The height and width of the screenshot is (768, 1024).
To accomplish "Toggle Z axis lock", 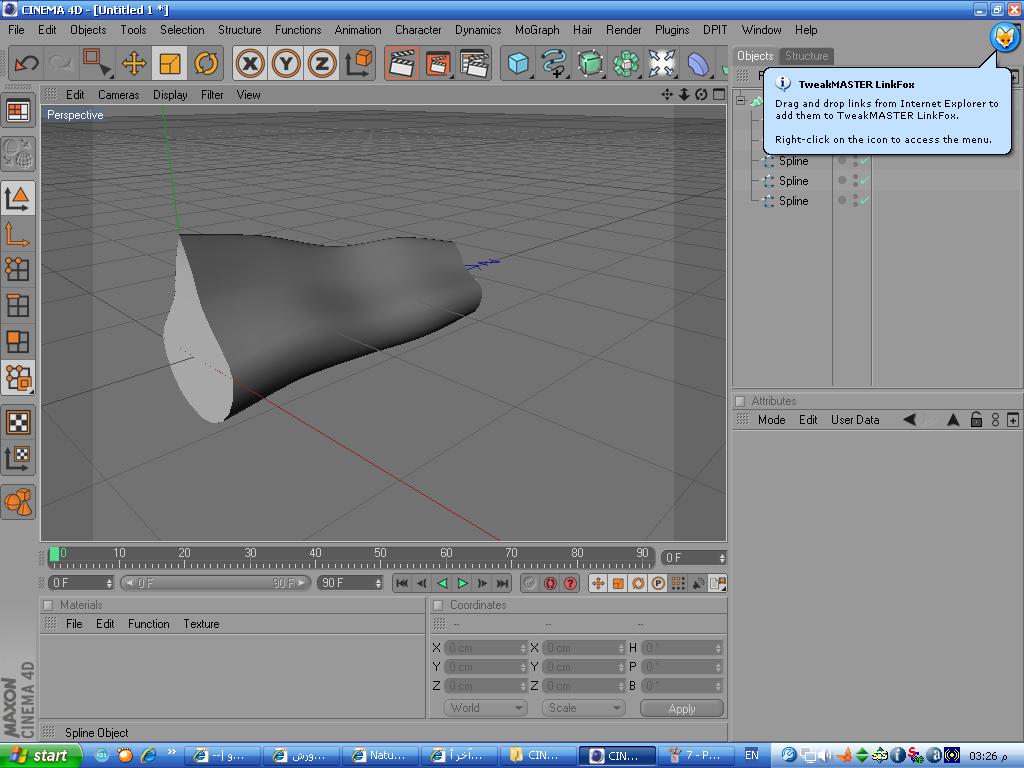I will point(322,63).
